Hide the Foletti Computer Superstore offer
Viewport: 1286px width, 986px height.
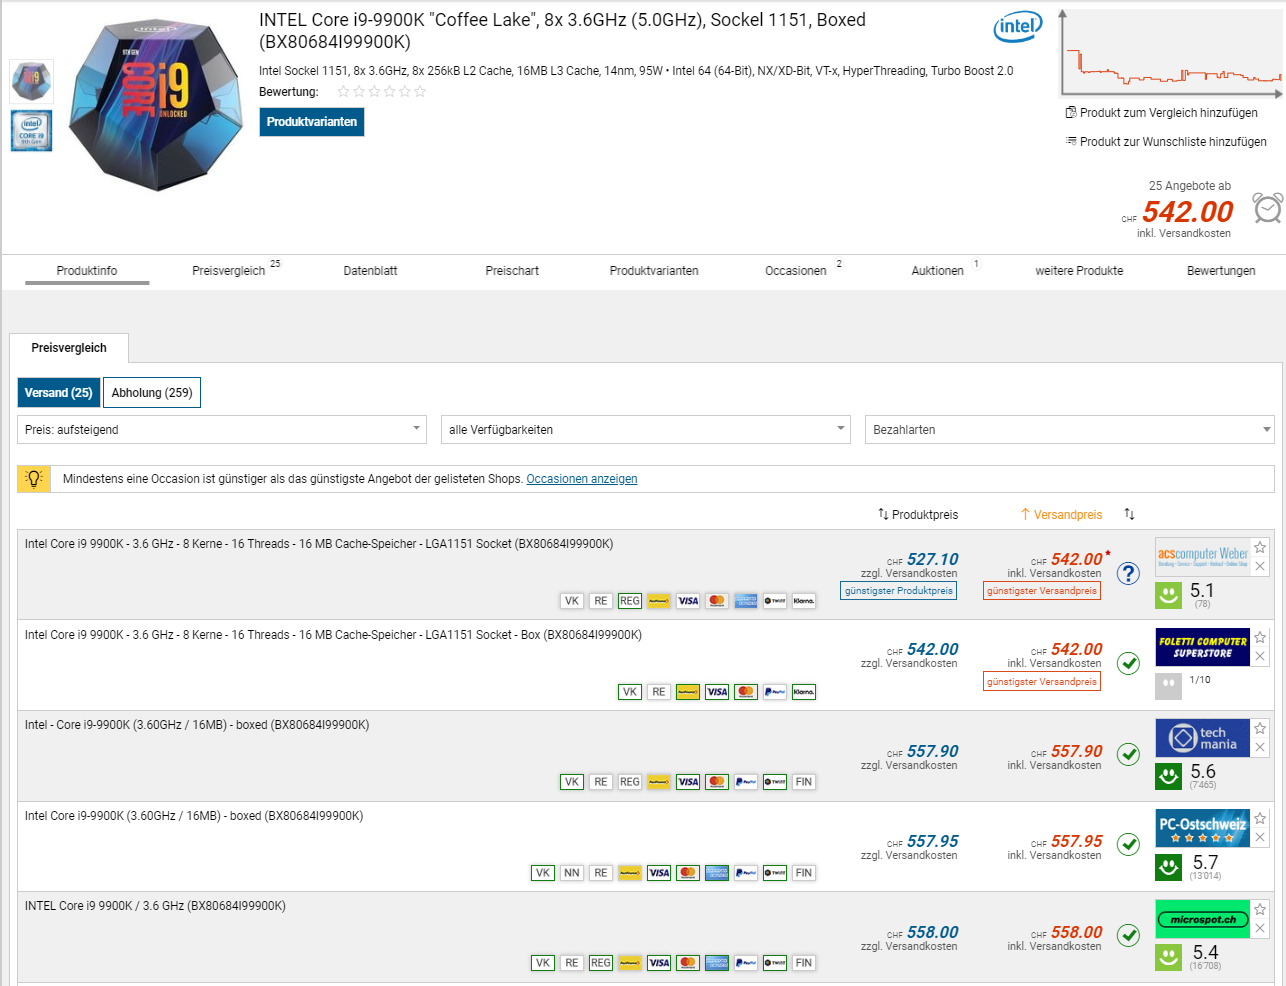point(1260,657)
